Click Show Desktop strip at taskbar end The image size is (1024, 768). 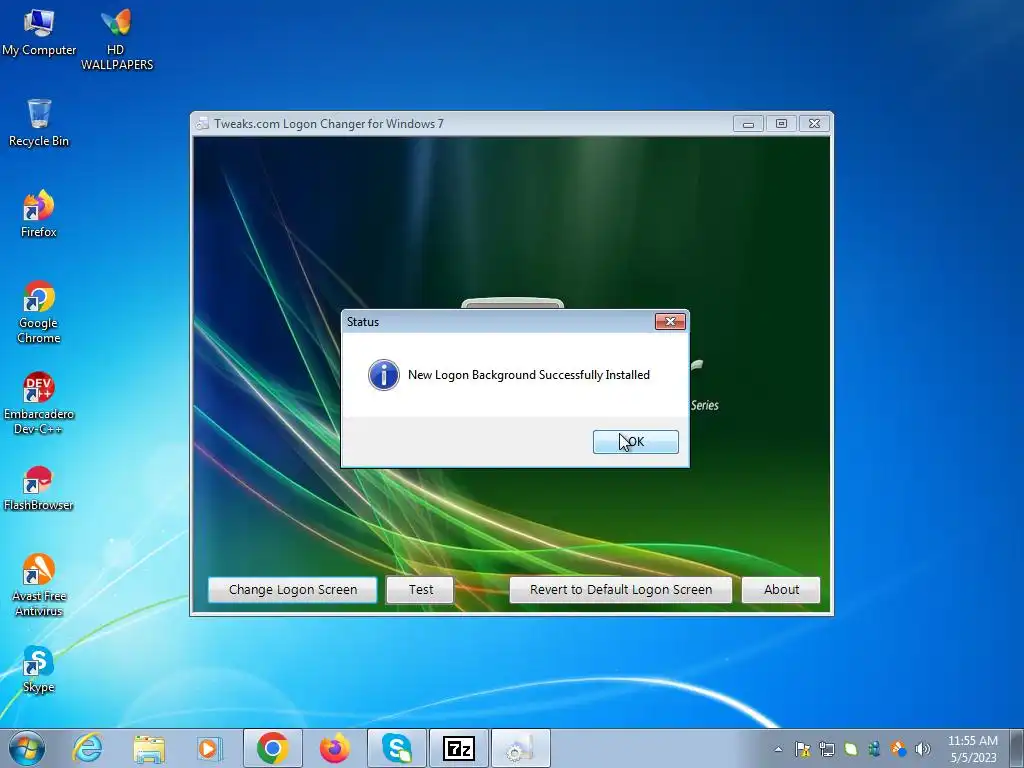tap(1017, 748)
